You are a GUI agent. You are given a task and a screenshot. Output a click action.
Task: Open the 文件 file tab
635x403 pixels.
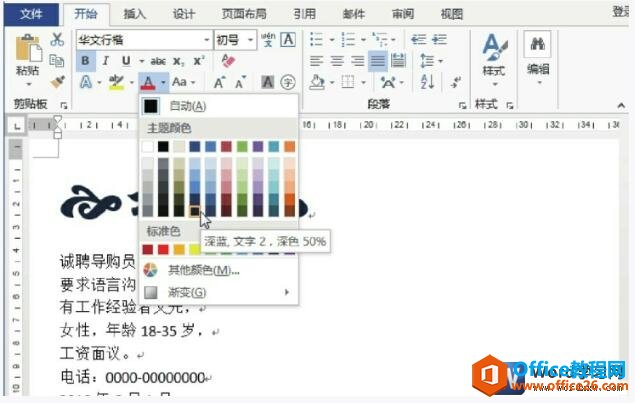point(31,14)
